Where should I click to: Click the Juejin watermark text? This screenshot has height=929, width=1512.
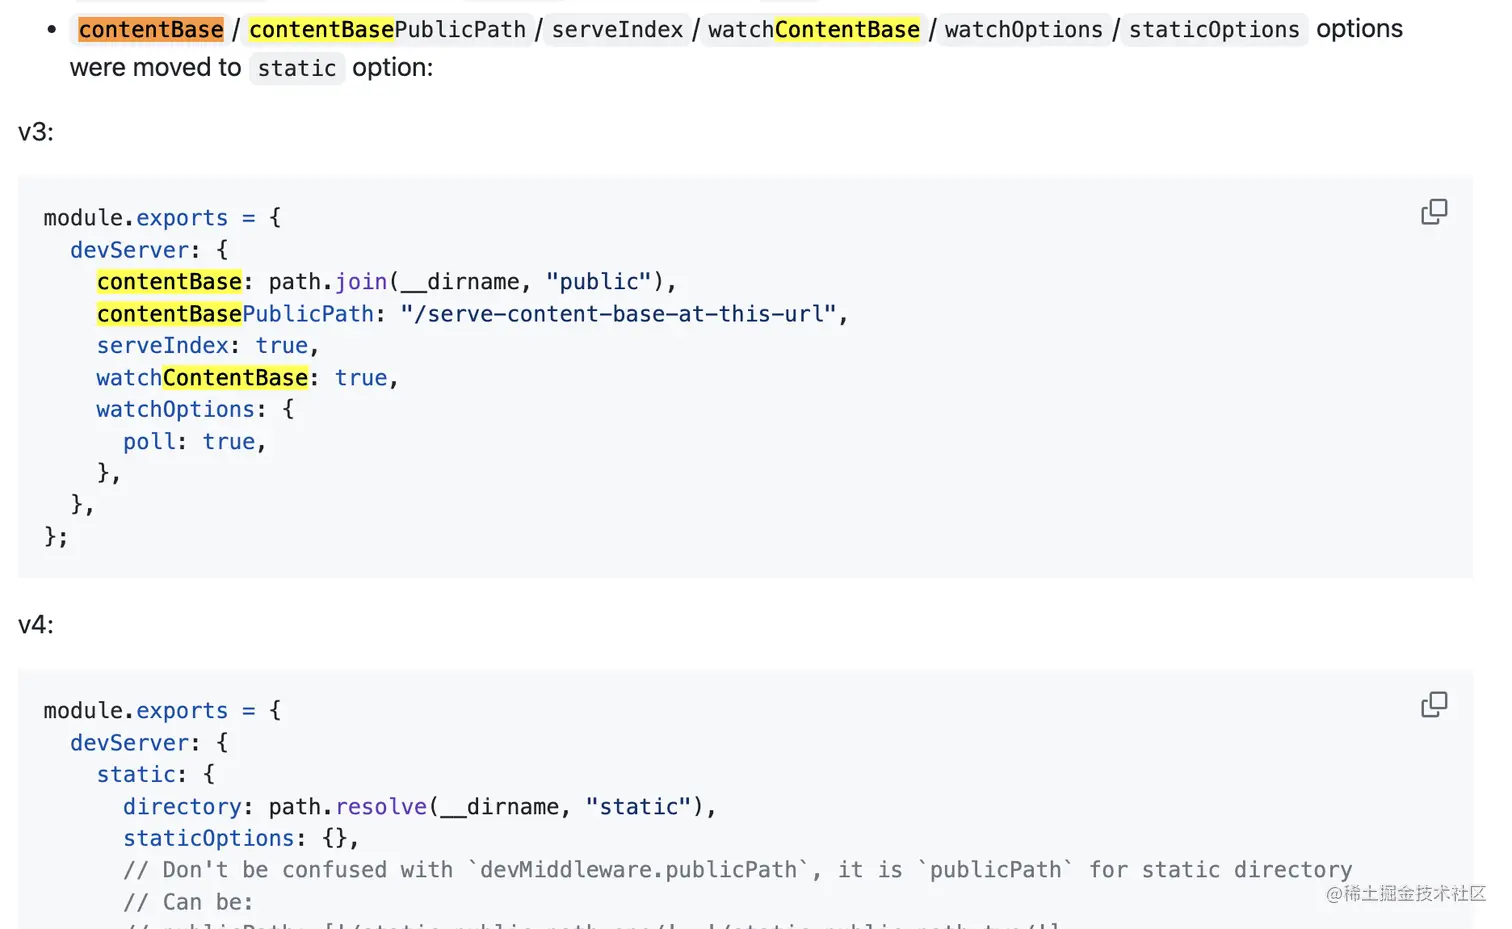click(x=1405, y=893)
